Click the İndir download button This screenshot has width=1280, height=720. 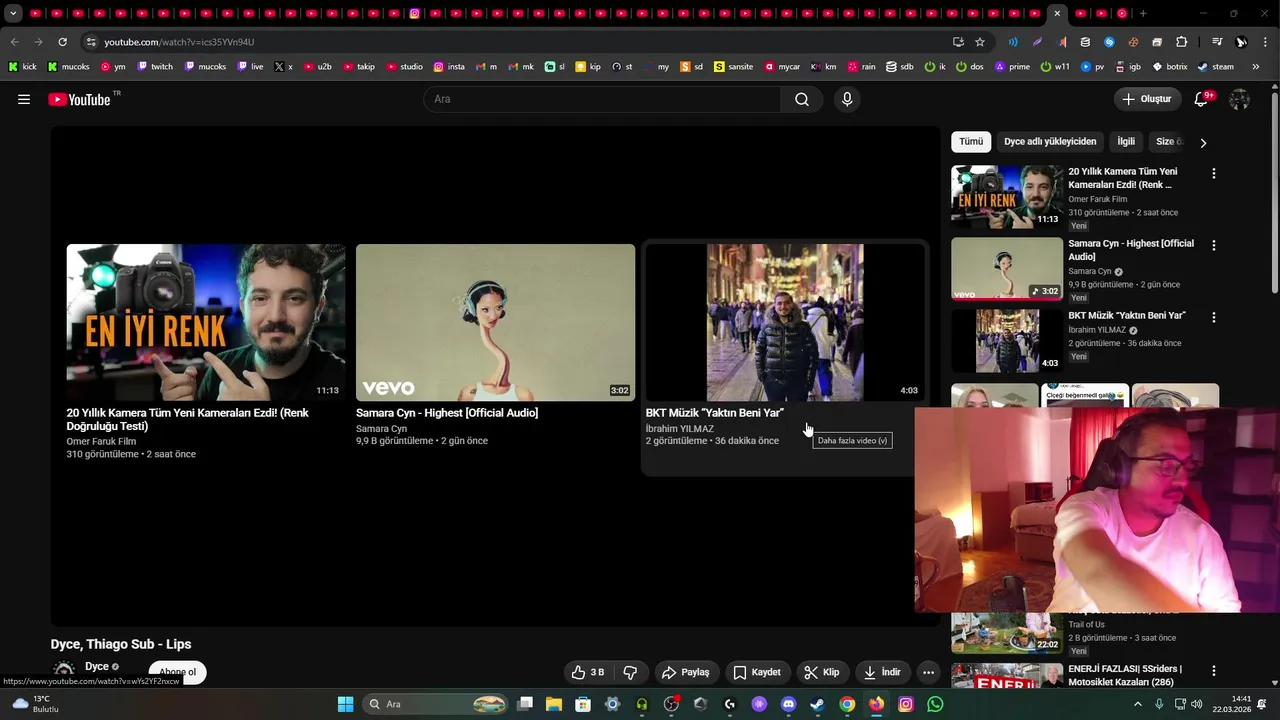tap(883, 672)
